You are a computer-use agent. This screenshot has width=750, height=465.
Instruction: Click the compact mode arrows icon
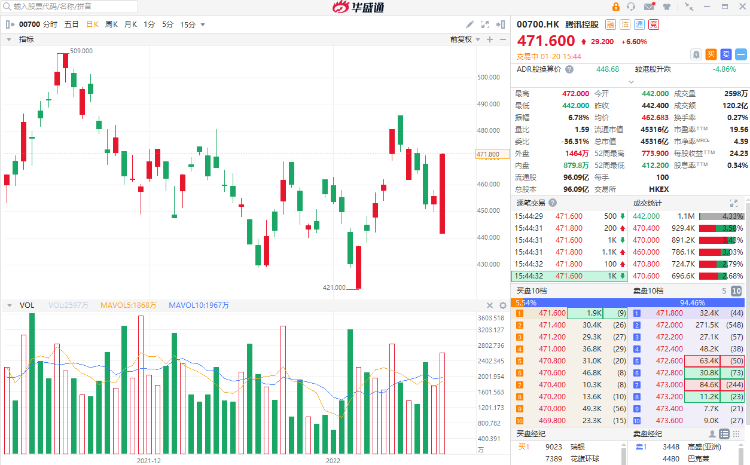tap(689, 7)
